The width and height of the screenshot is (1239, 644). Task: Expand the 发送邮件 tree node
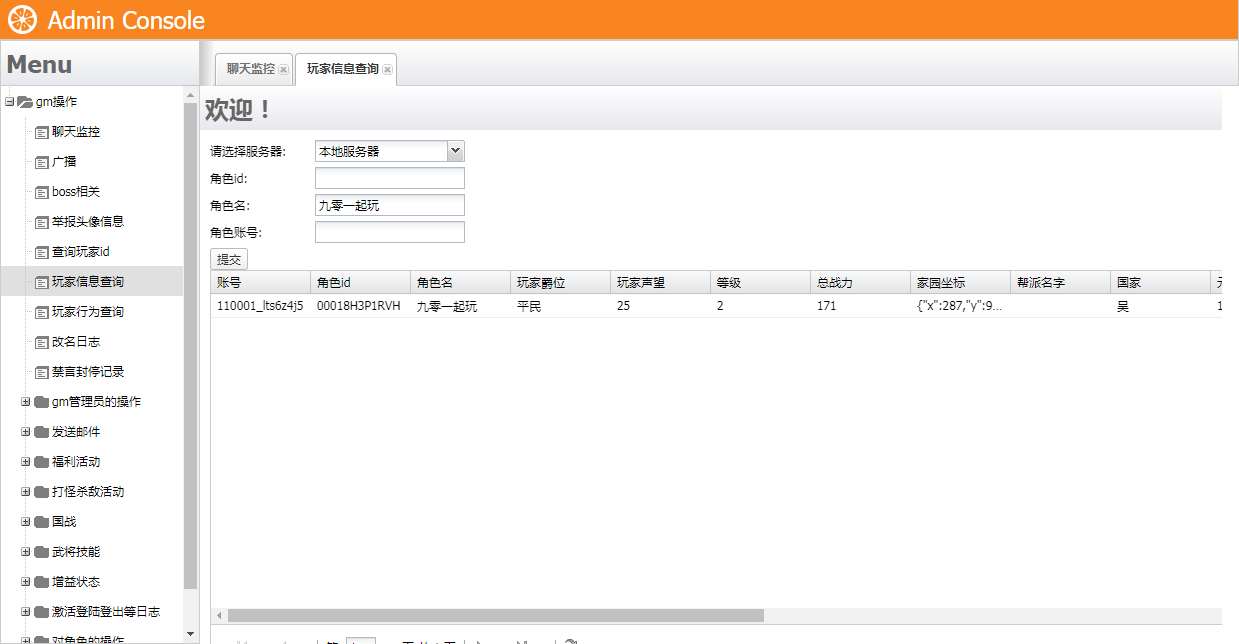[24, 431]
